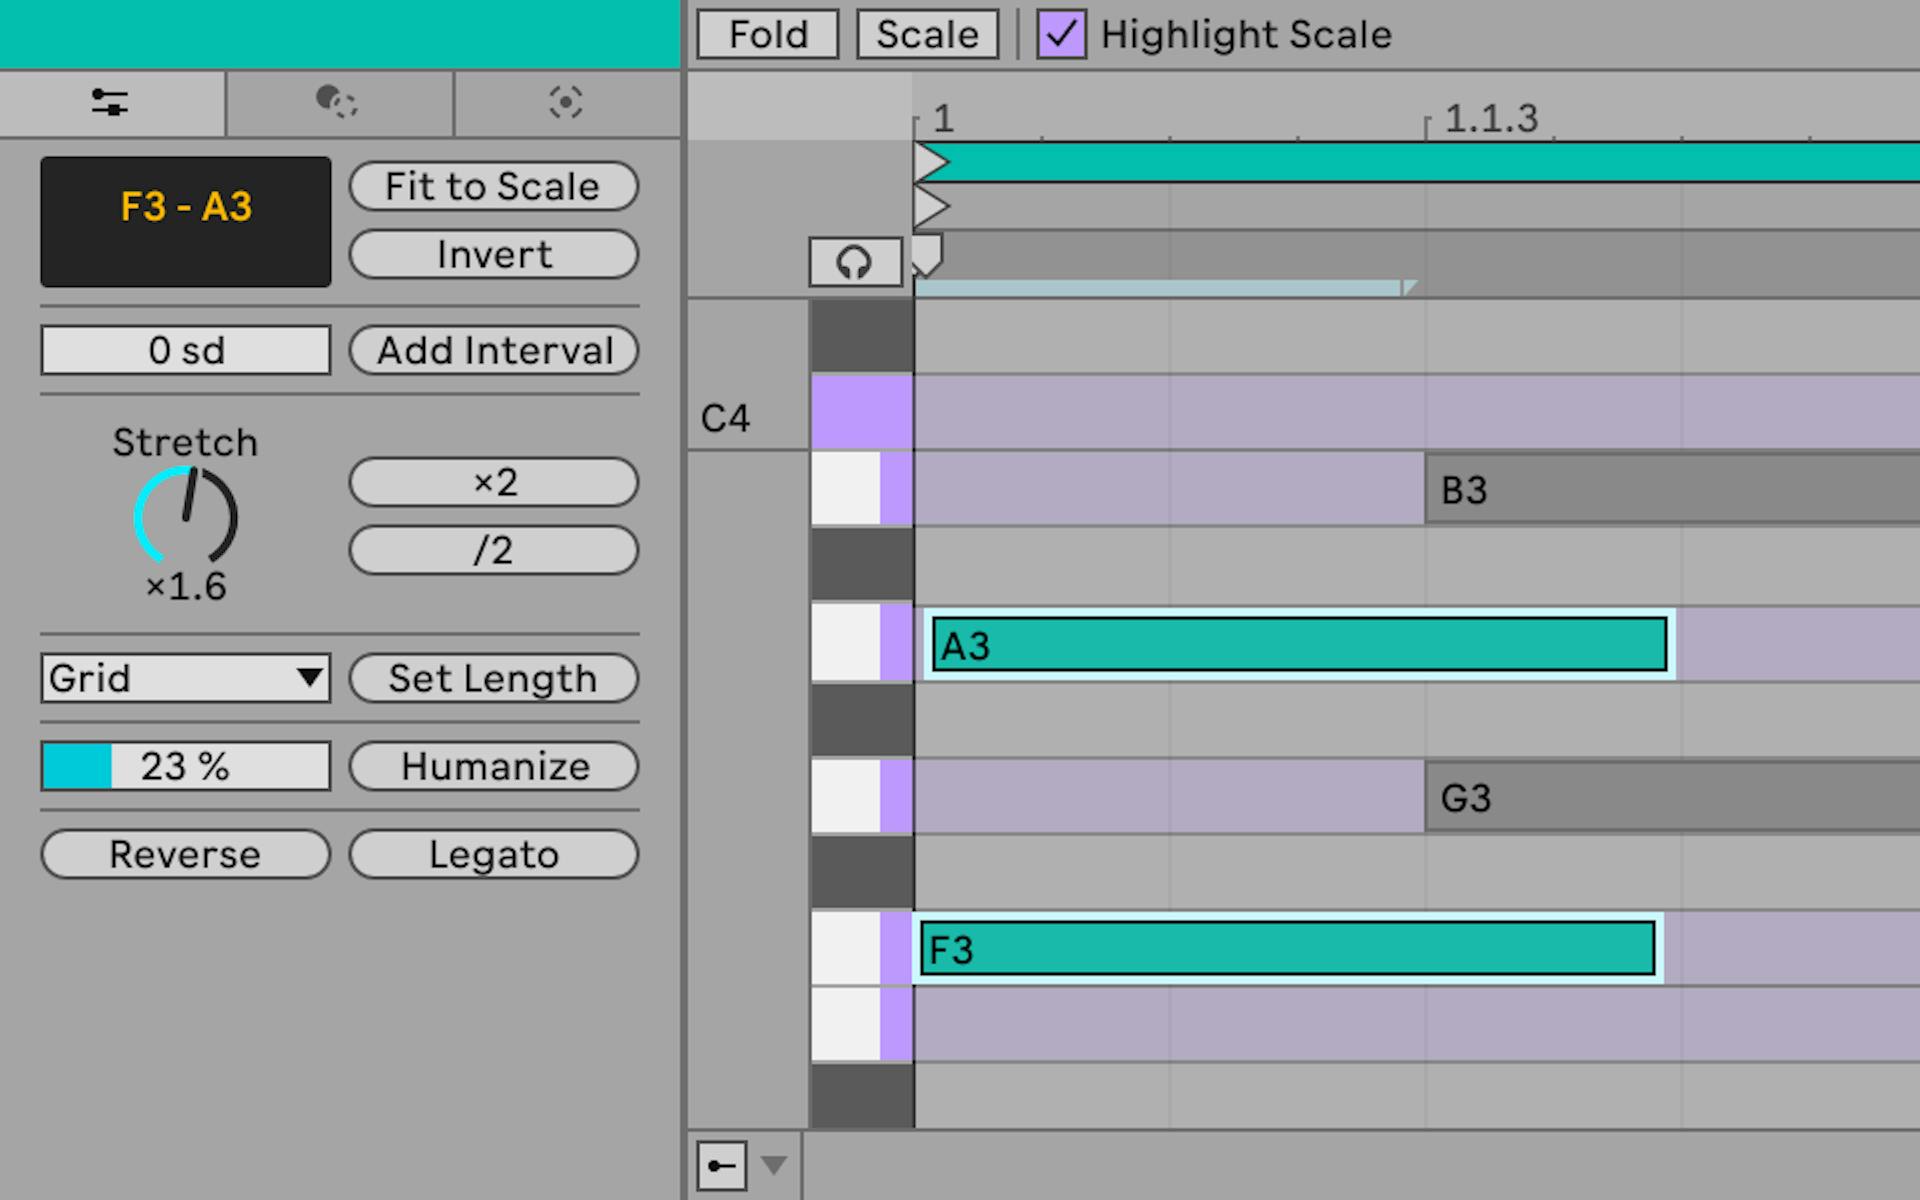Open the Notes tool panel tab
This screenshot has width=1920, height=1200.
[x=111, y=103]
